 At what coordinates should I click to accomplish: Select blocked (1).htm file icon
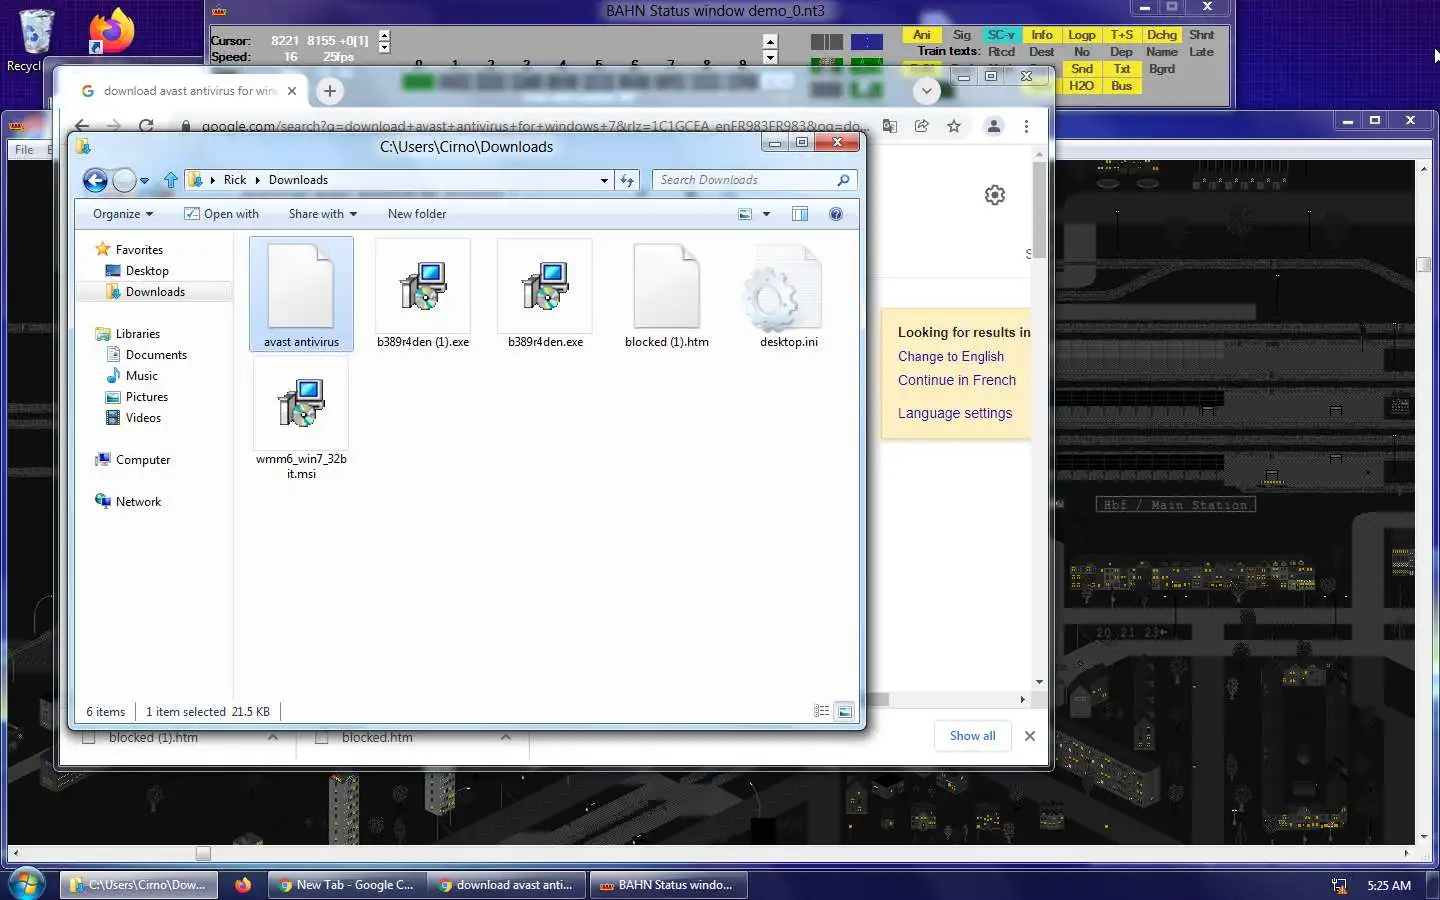pyautogui.click(x=667, y=286)
